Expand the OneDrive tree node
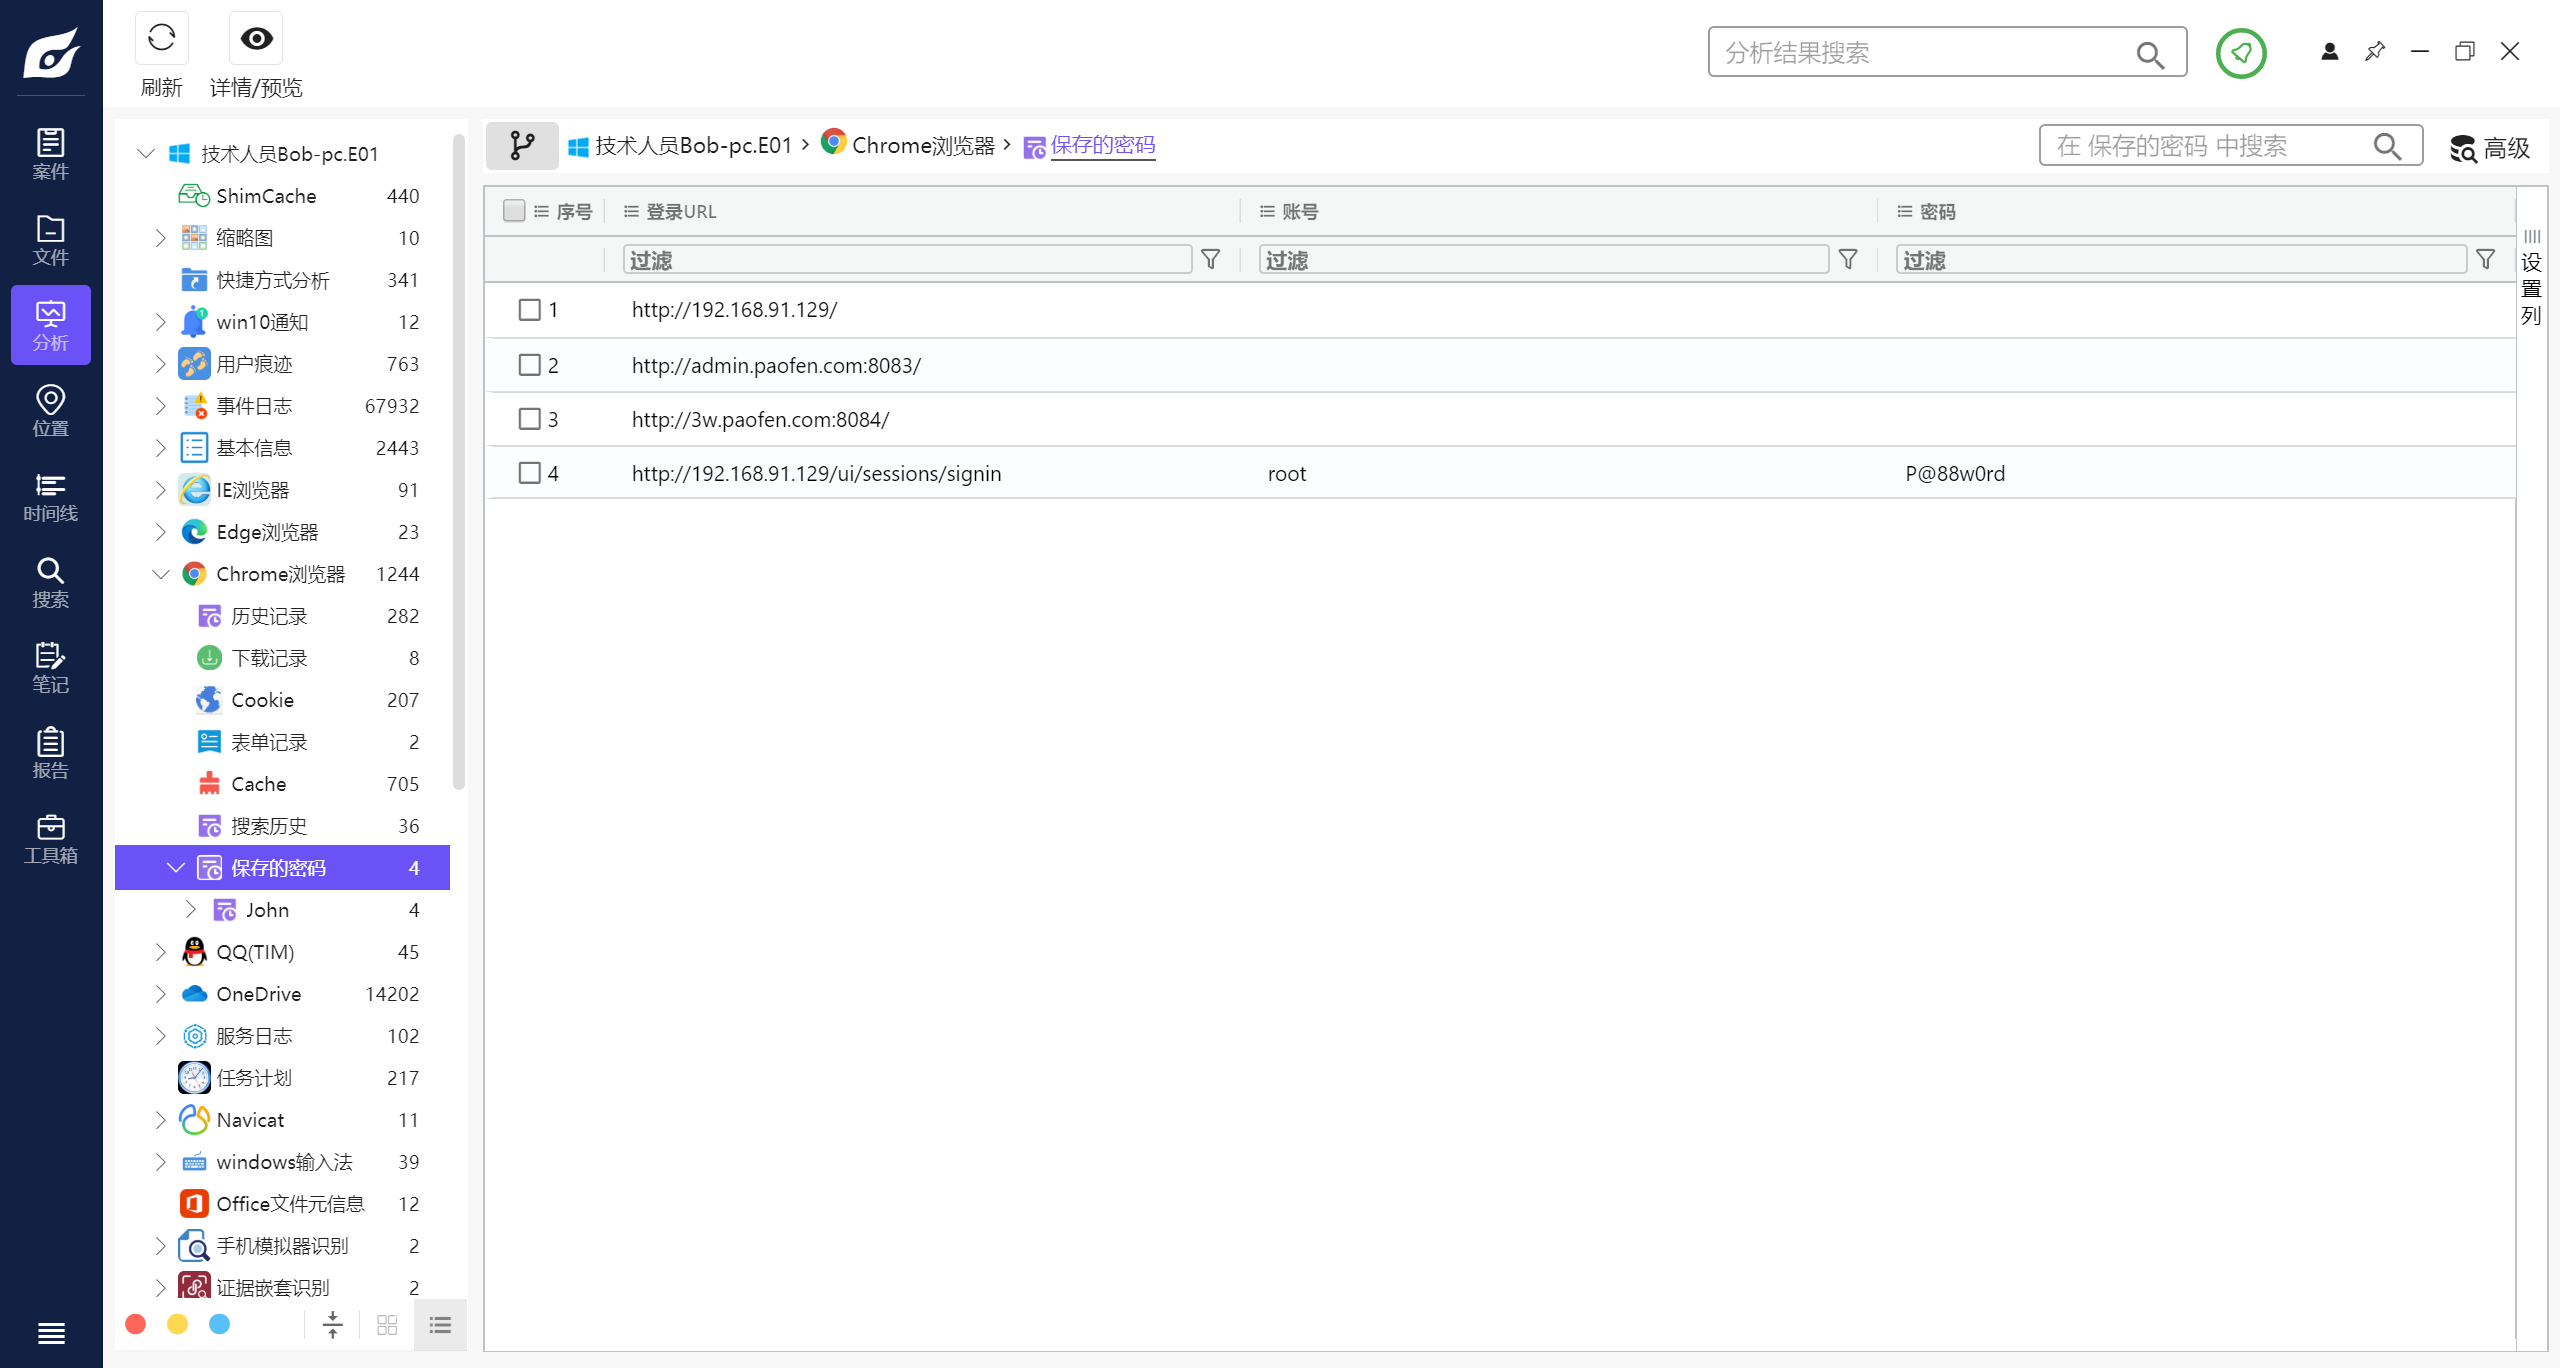2560x1368 pixels. 161,994
